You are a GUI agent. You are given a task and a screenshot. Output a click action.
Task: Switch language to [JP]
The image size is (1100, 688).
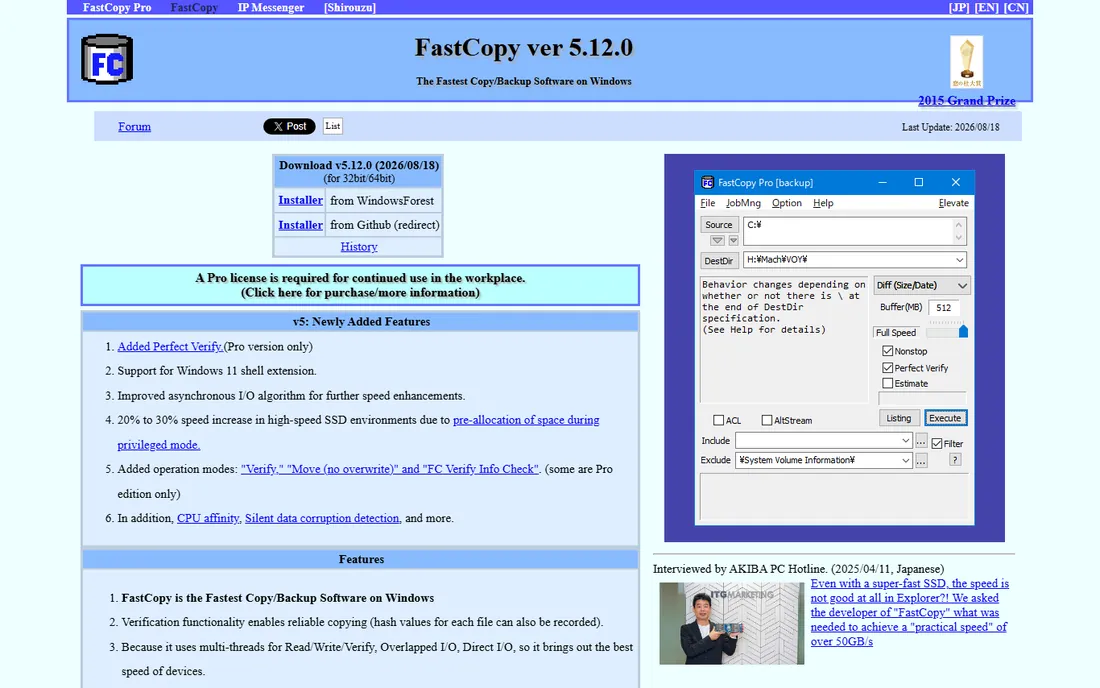[x=959, y=8]
